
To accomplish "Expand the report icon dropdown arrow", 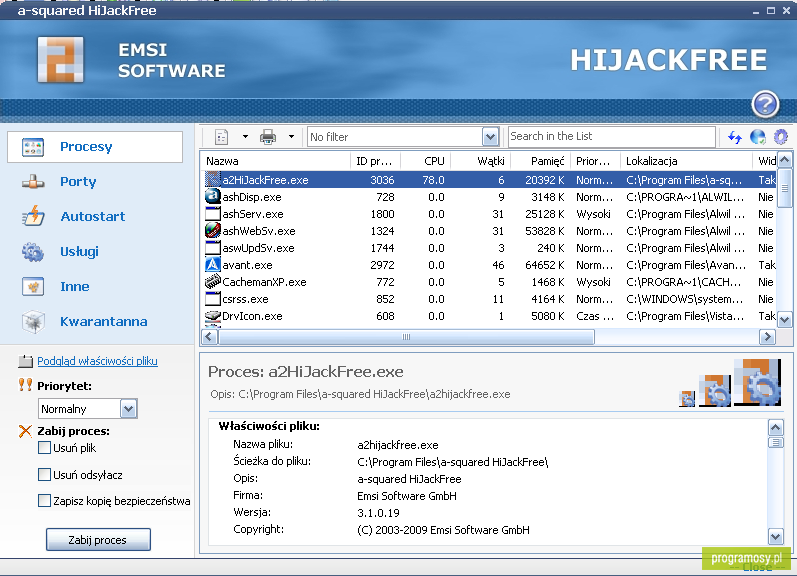I will pos(246,137).
